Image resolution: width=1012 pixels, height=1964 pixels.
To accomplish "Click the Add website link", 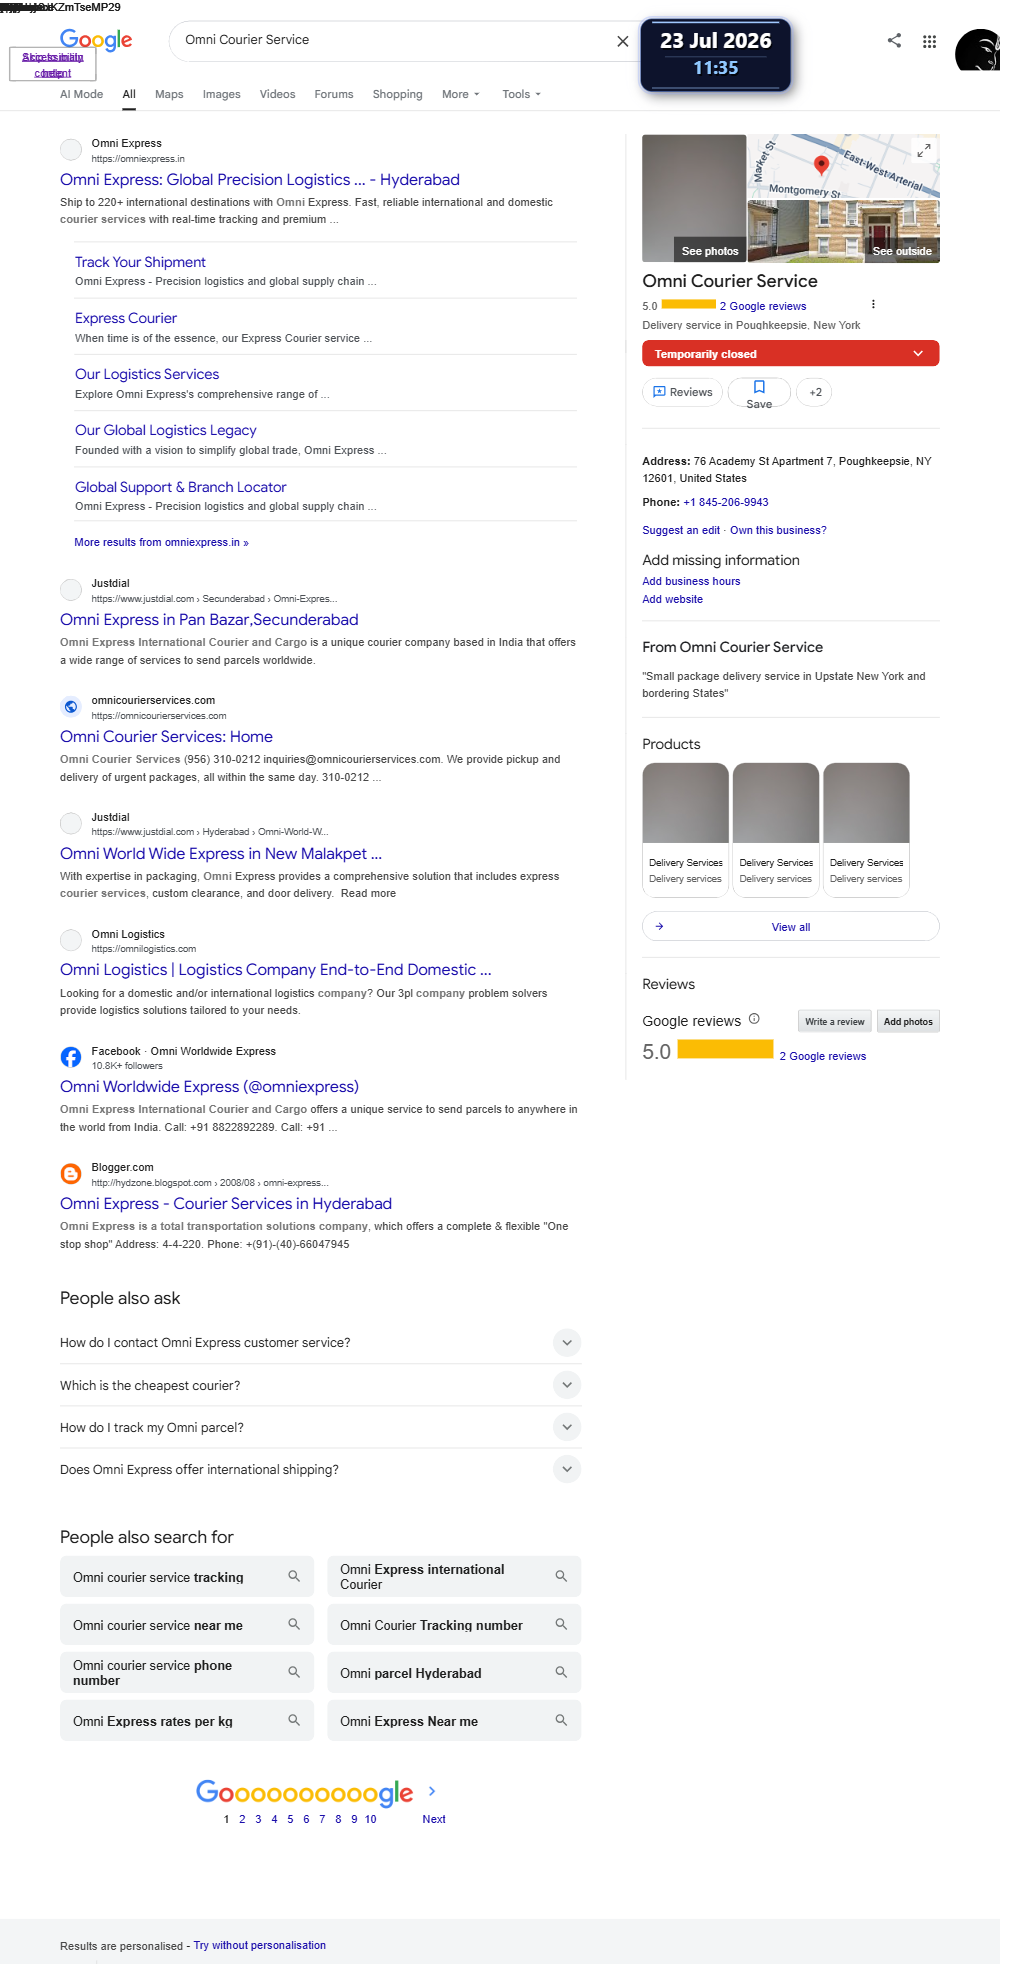I will tap(672, 599).
